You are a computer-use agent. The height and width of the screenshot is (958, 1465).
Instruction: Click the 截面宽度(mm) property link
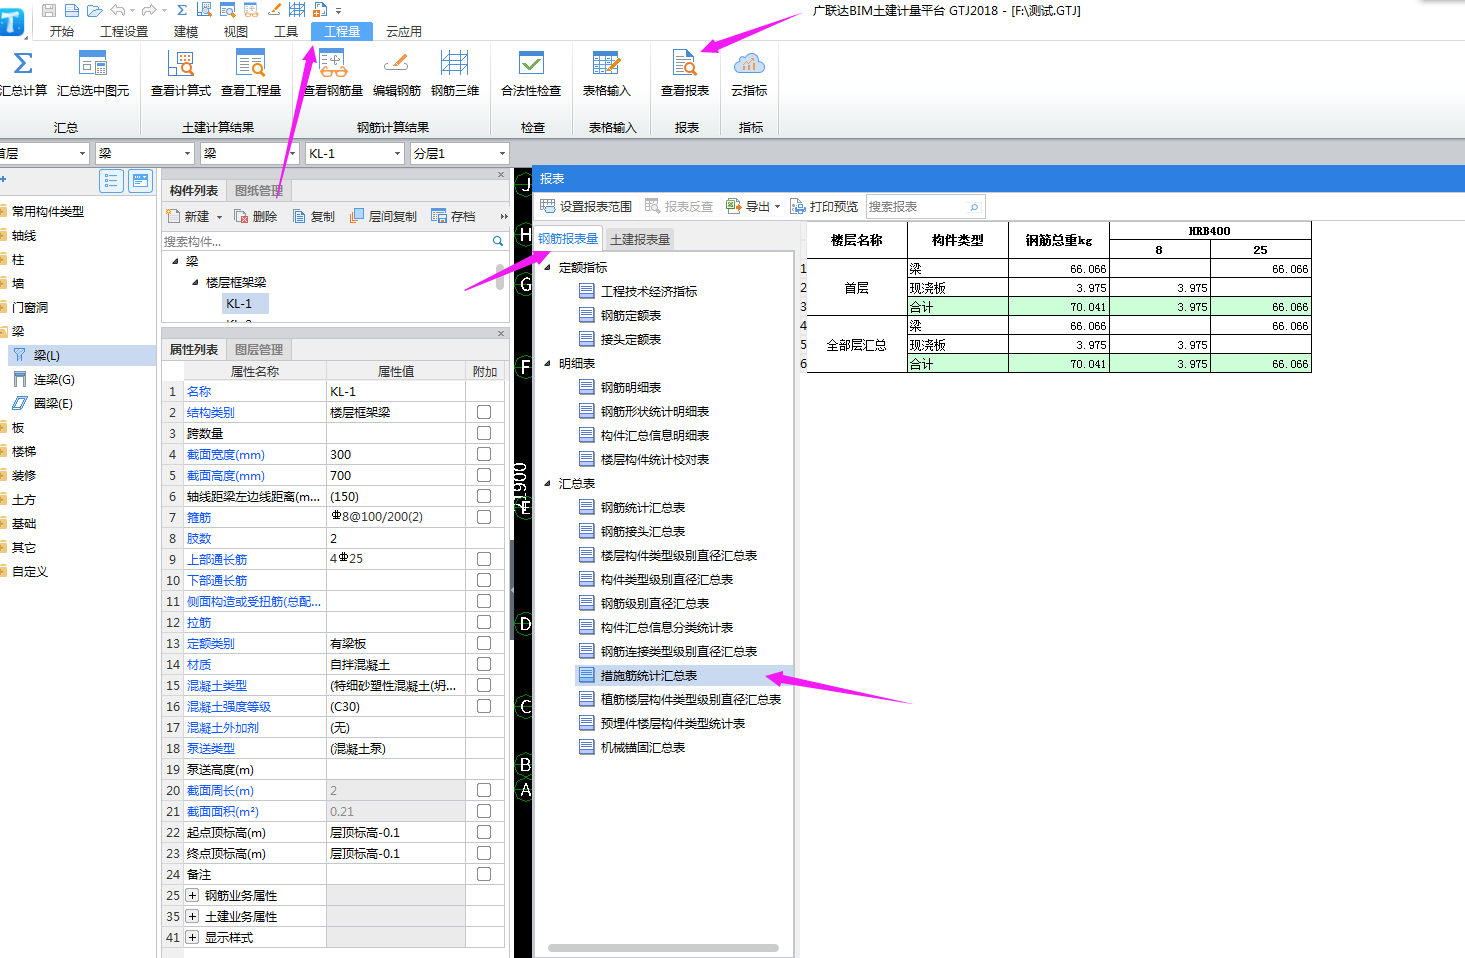[x=226, y=454]
